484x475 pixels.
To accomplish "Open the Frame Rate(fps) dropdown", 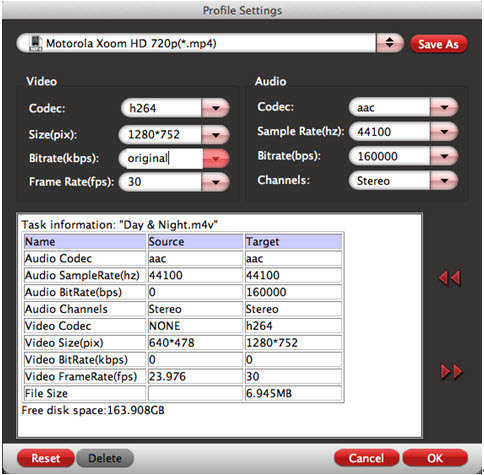I will (x=215, y=182).
